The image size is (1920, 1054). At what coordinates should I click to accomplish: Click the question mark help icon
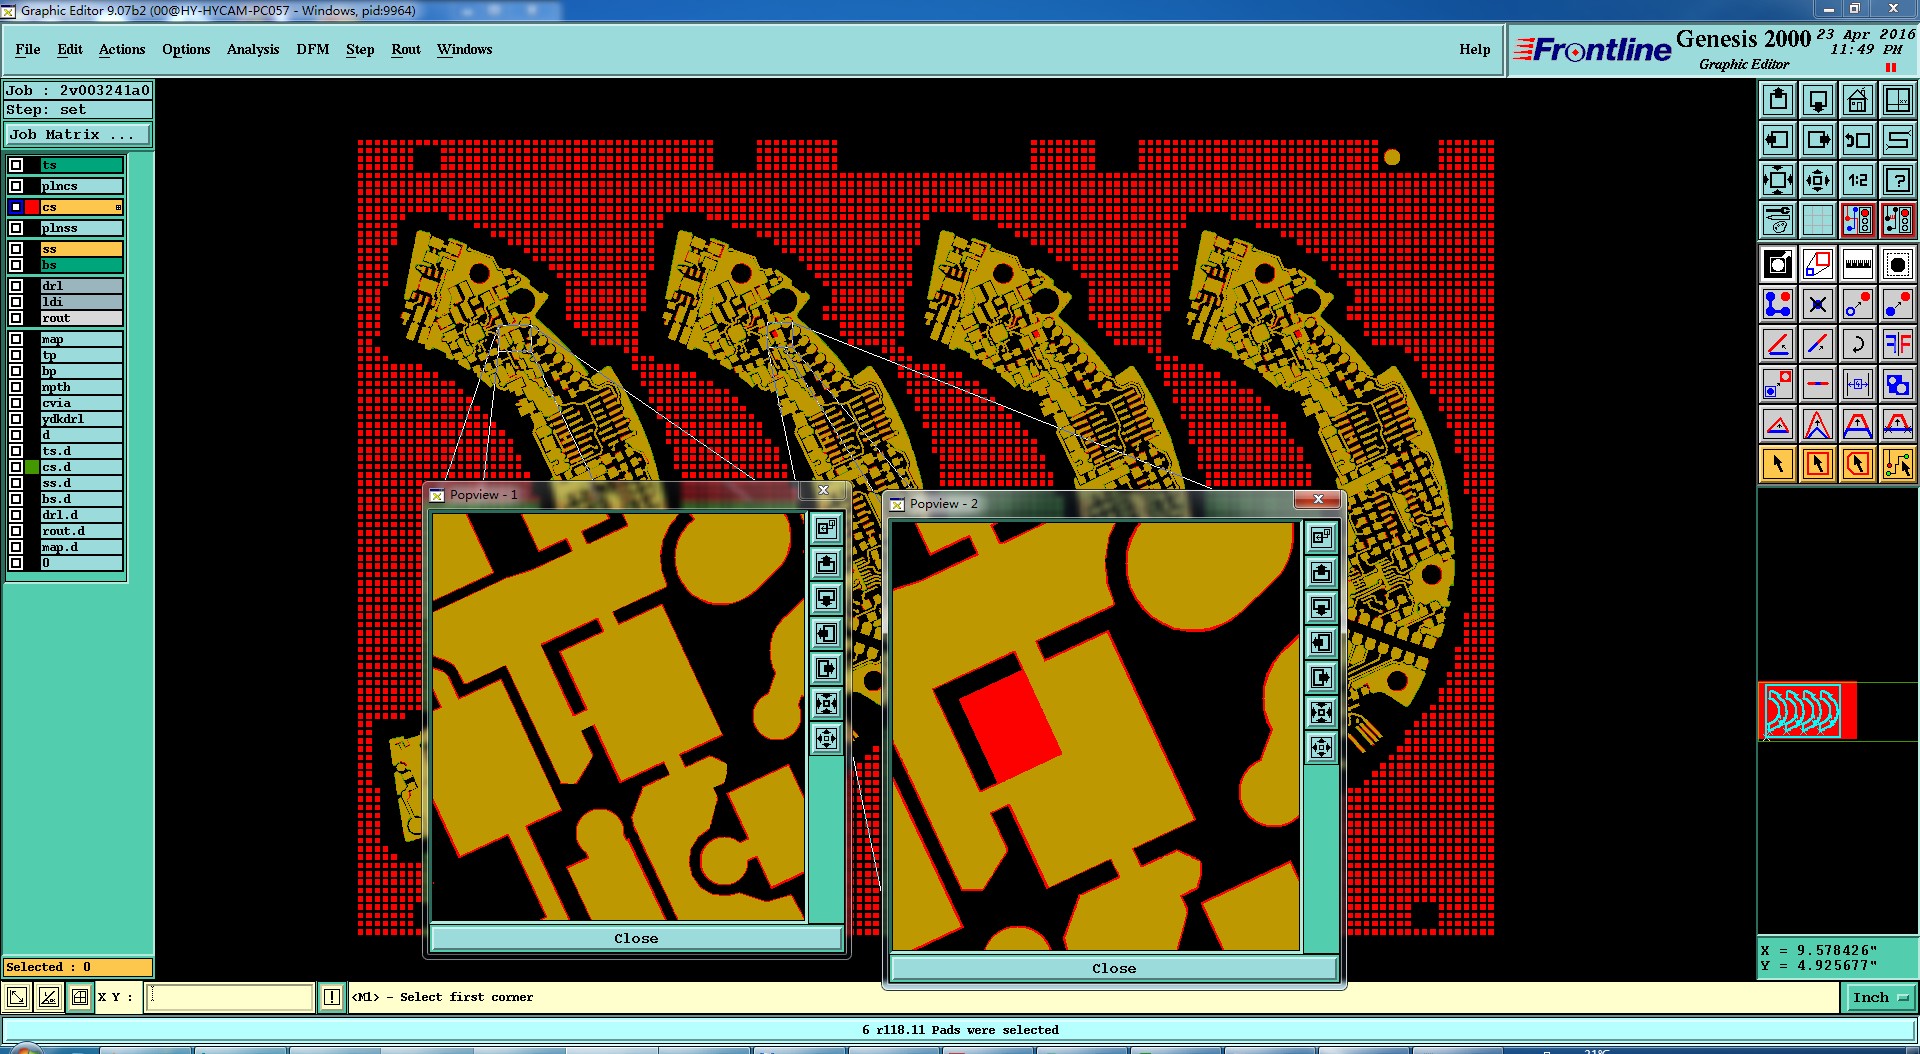1898,180
